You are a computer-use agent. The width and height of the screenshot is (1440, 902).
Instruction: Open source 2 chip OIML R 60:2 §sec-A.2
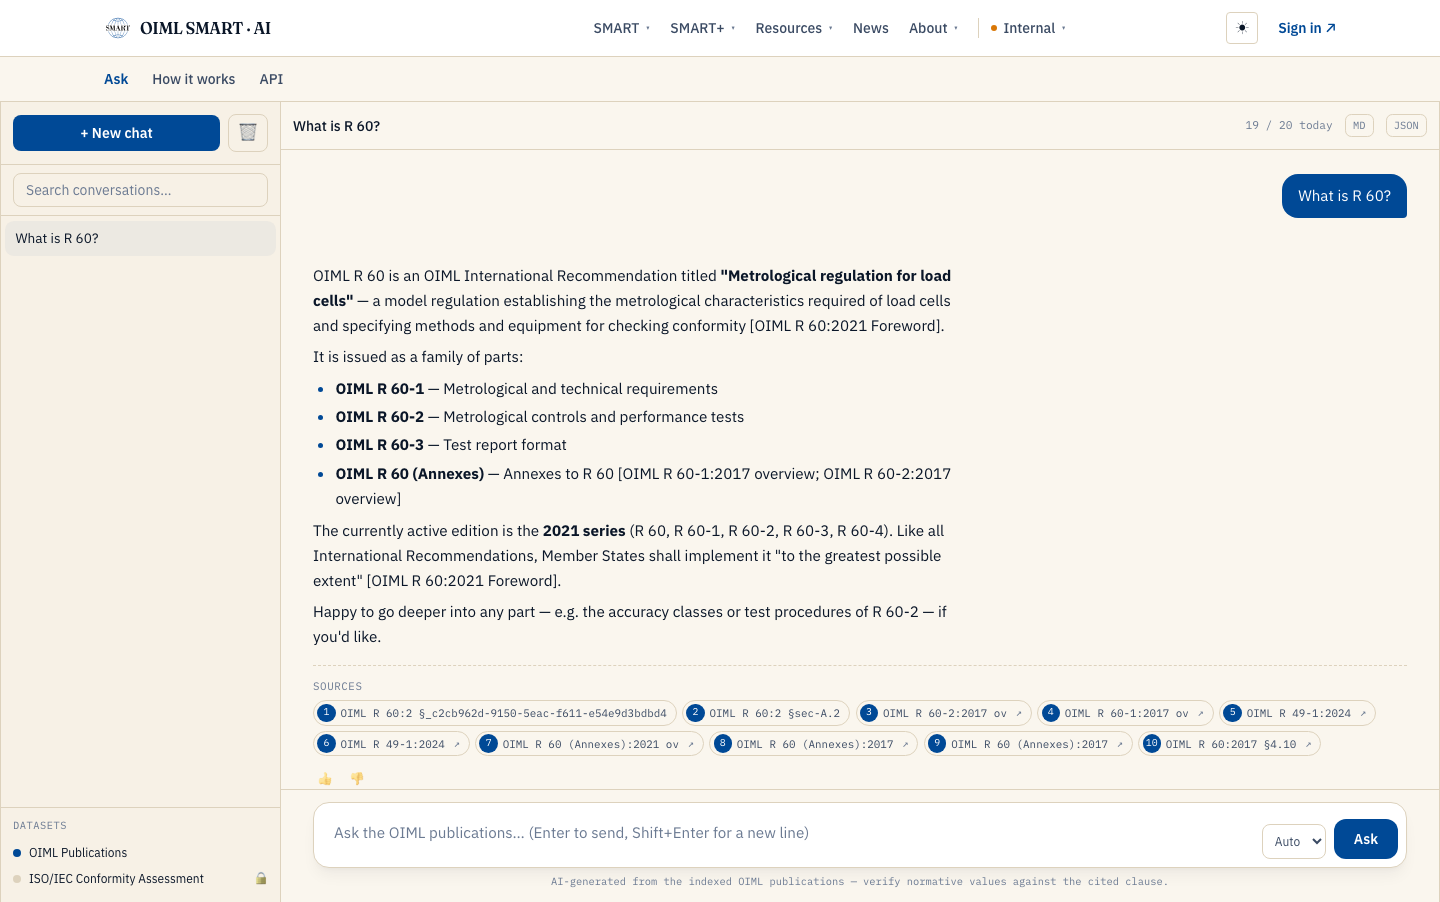[766, 713]
